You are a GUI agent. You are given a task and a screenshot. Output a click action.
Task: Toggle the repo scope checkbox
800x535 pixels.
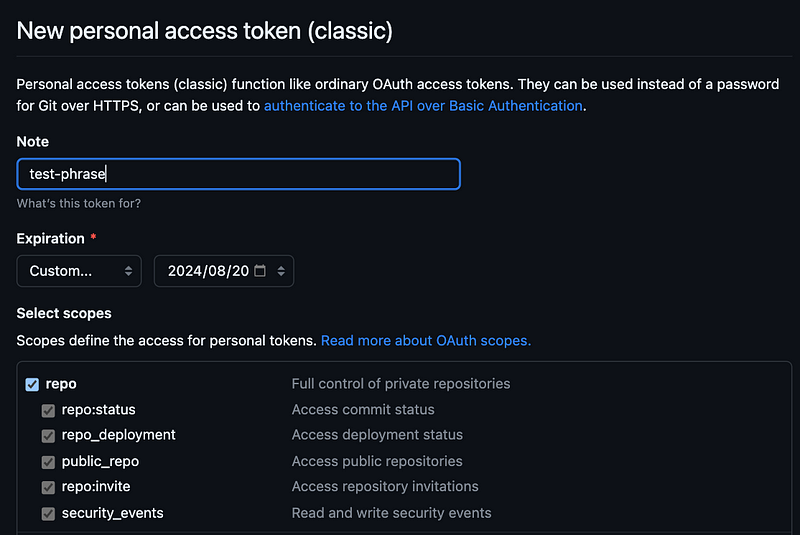click(x=32, y=384)
